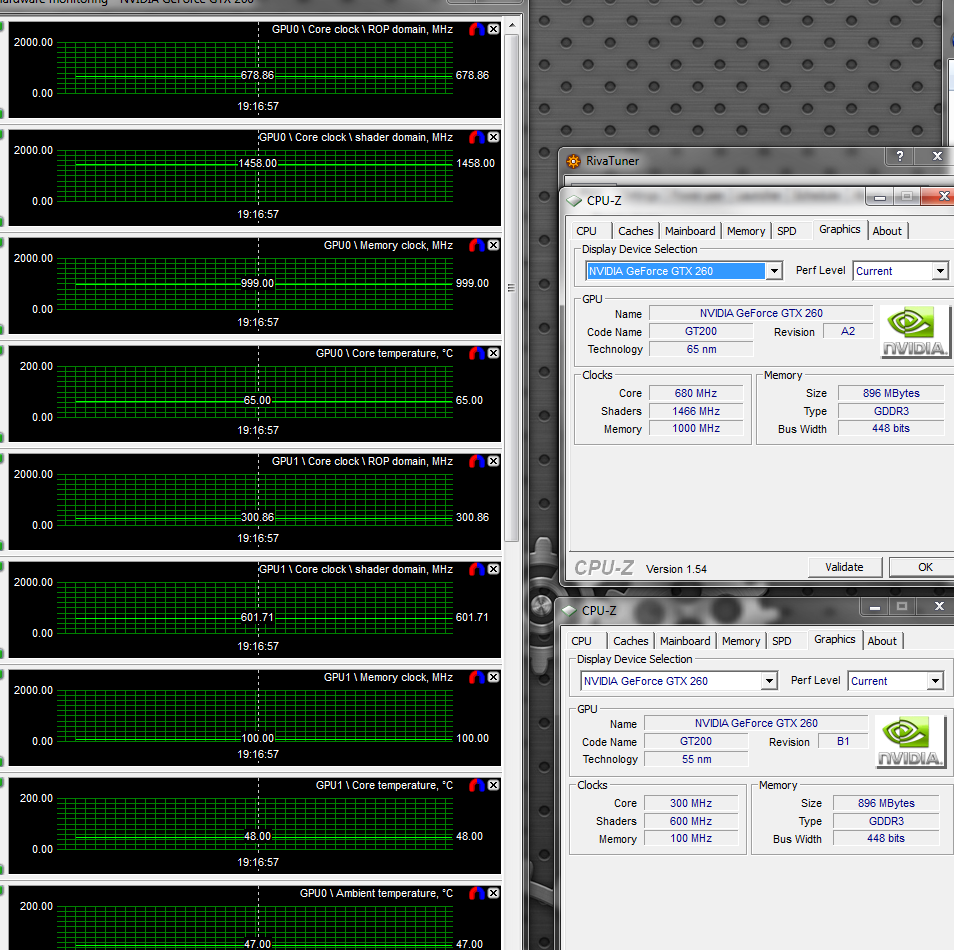Click magnet icon on GPU0 ROP domain graph
This screenshot has height=950, width=954.
tap(477, 29)
